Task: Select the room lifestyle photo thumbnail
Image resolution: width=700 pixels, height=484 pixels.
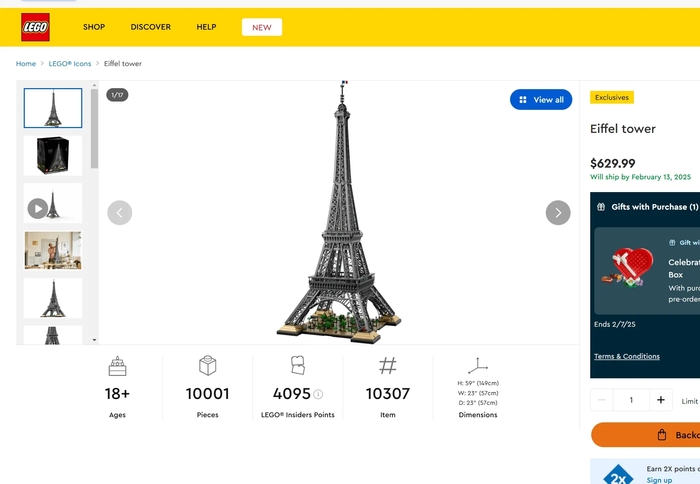Action: pos(53,251)
